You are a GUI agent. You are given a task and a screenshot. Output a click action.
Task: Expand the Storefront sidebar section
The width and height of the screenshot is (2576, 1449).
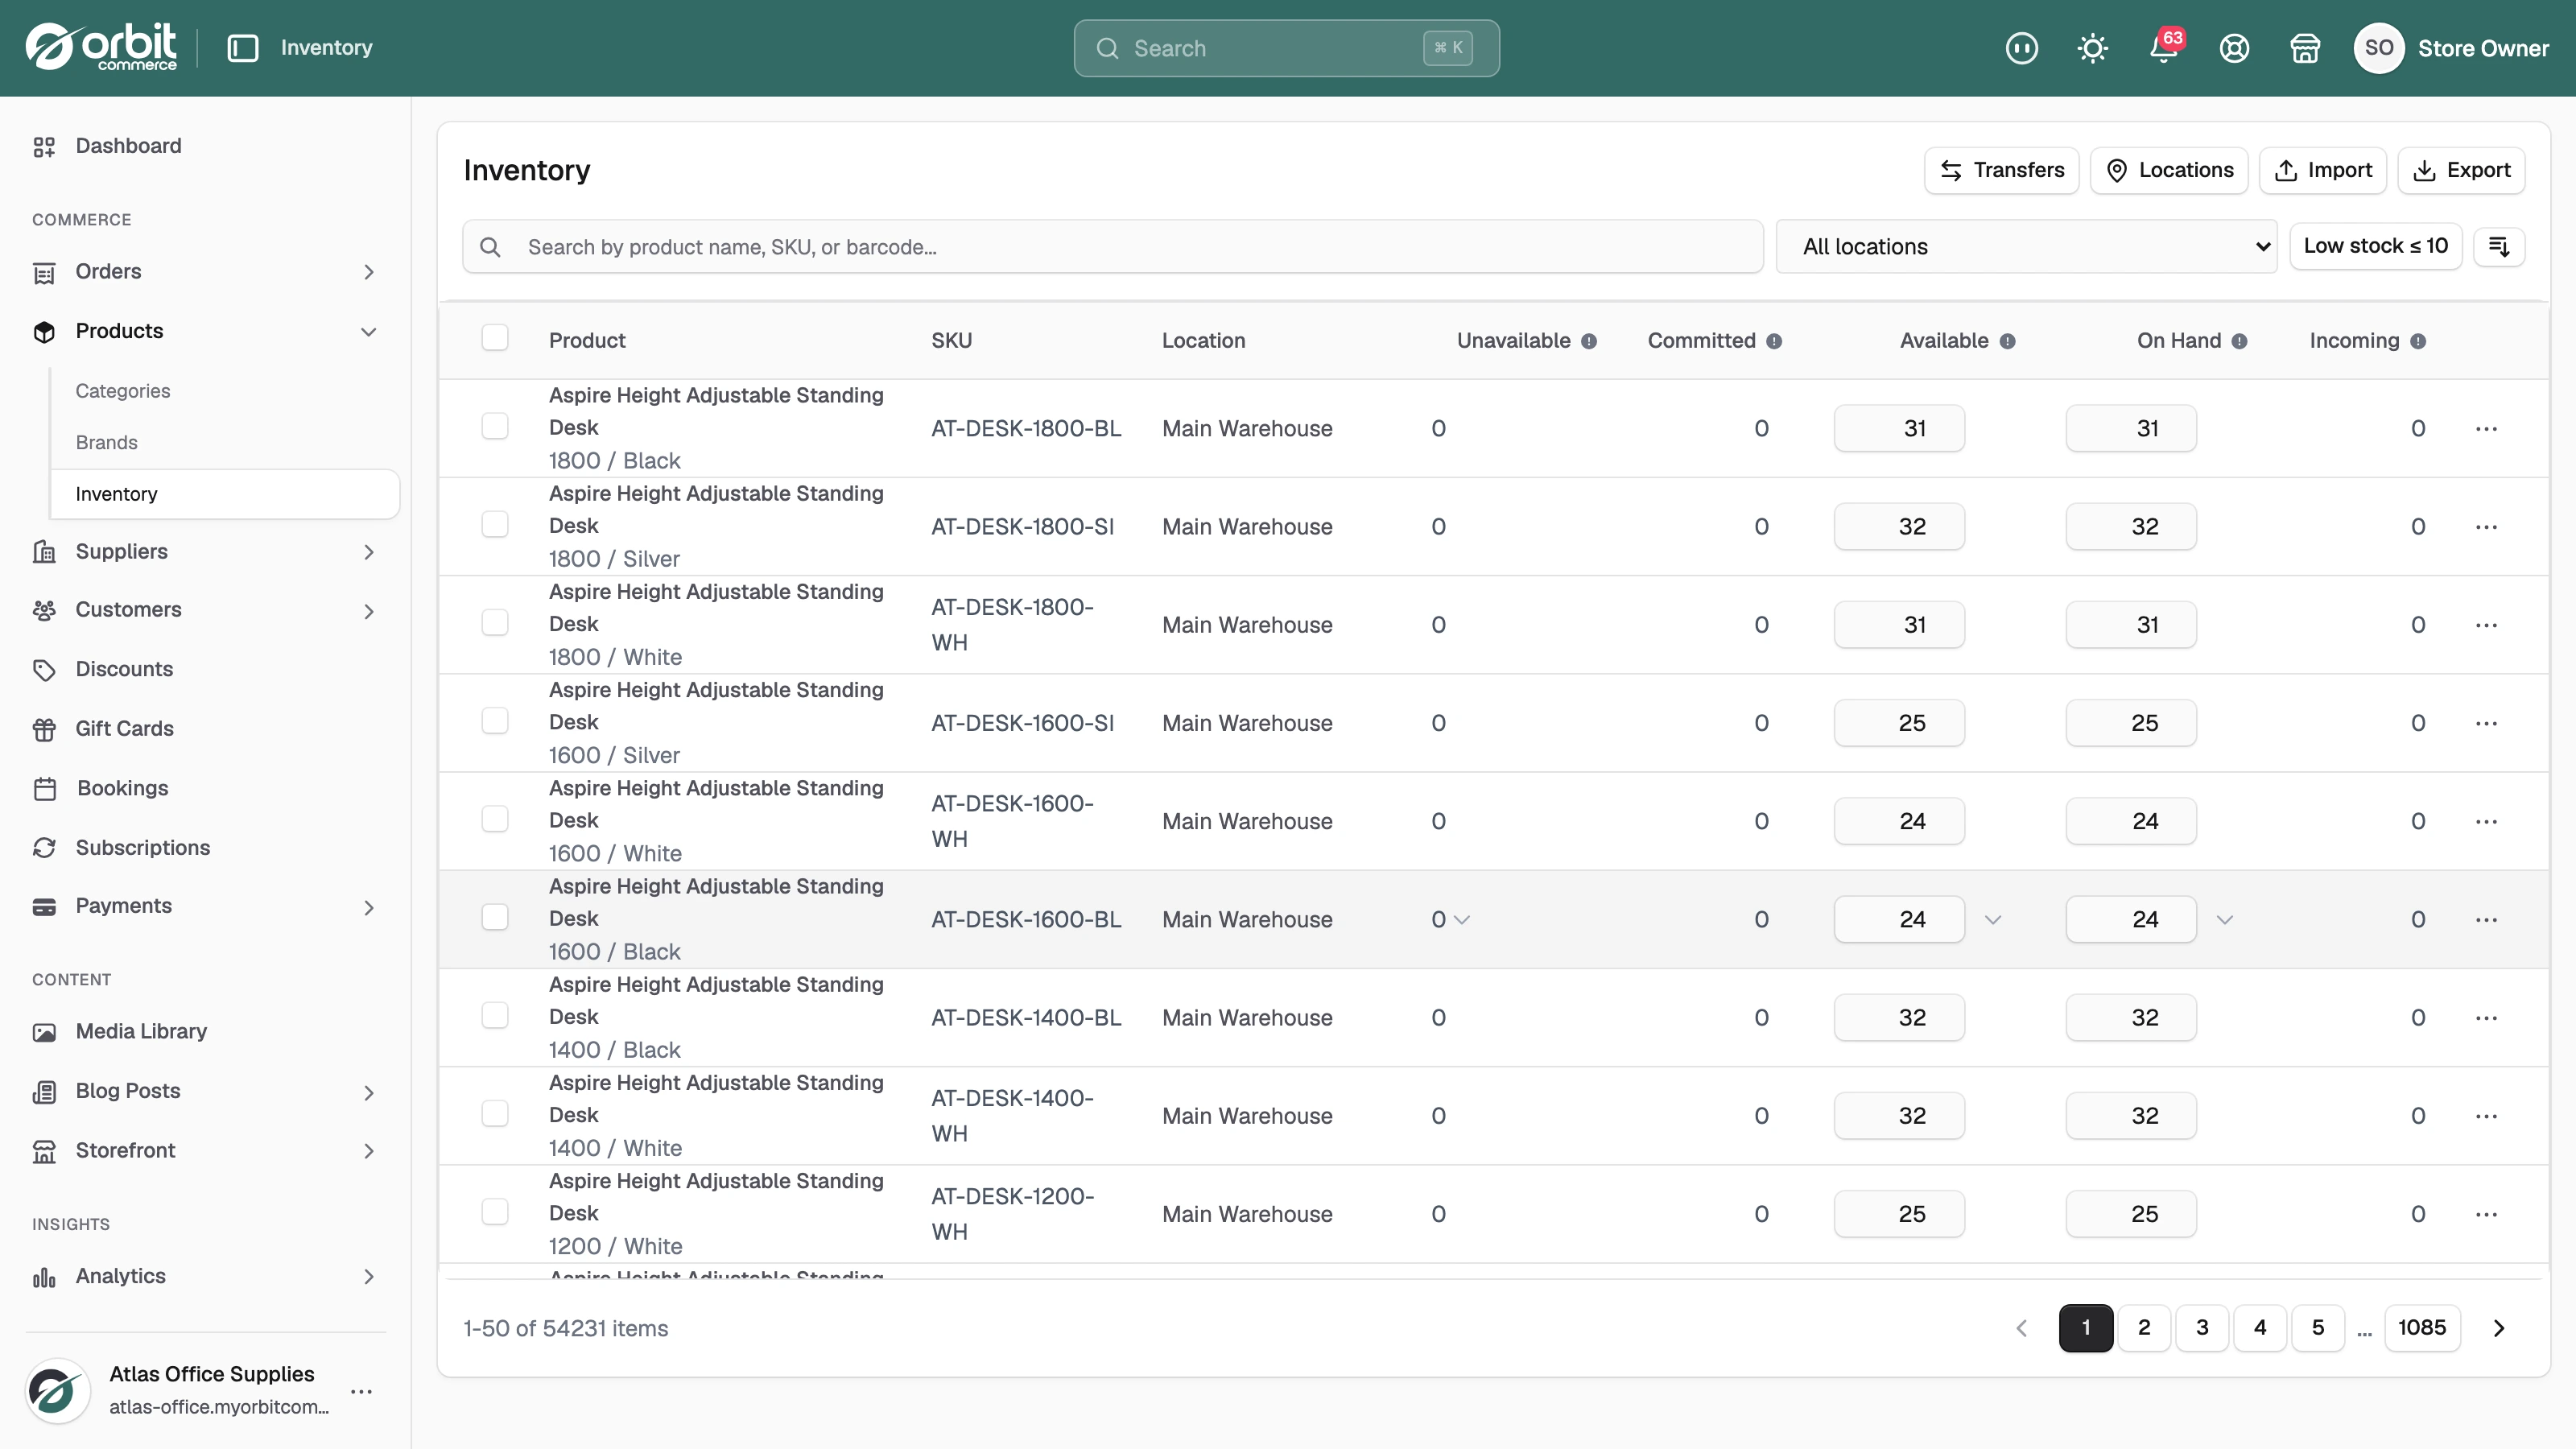point(369,1151)
